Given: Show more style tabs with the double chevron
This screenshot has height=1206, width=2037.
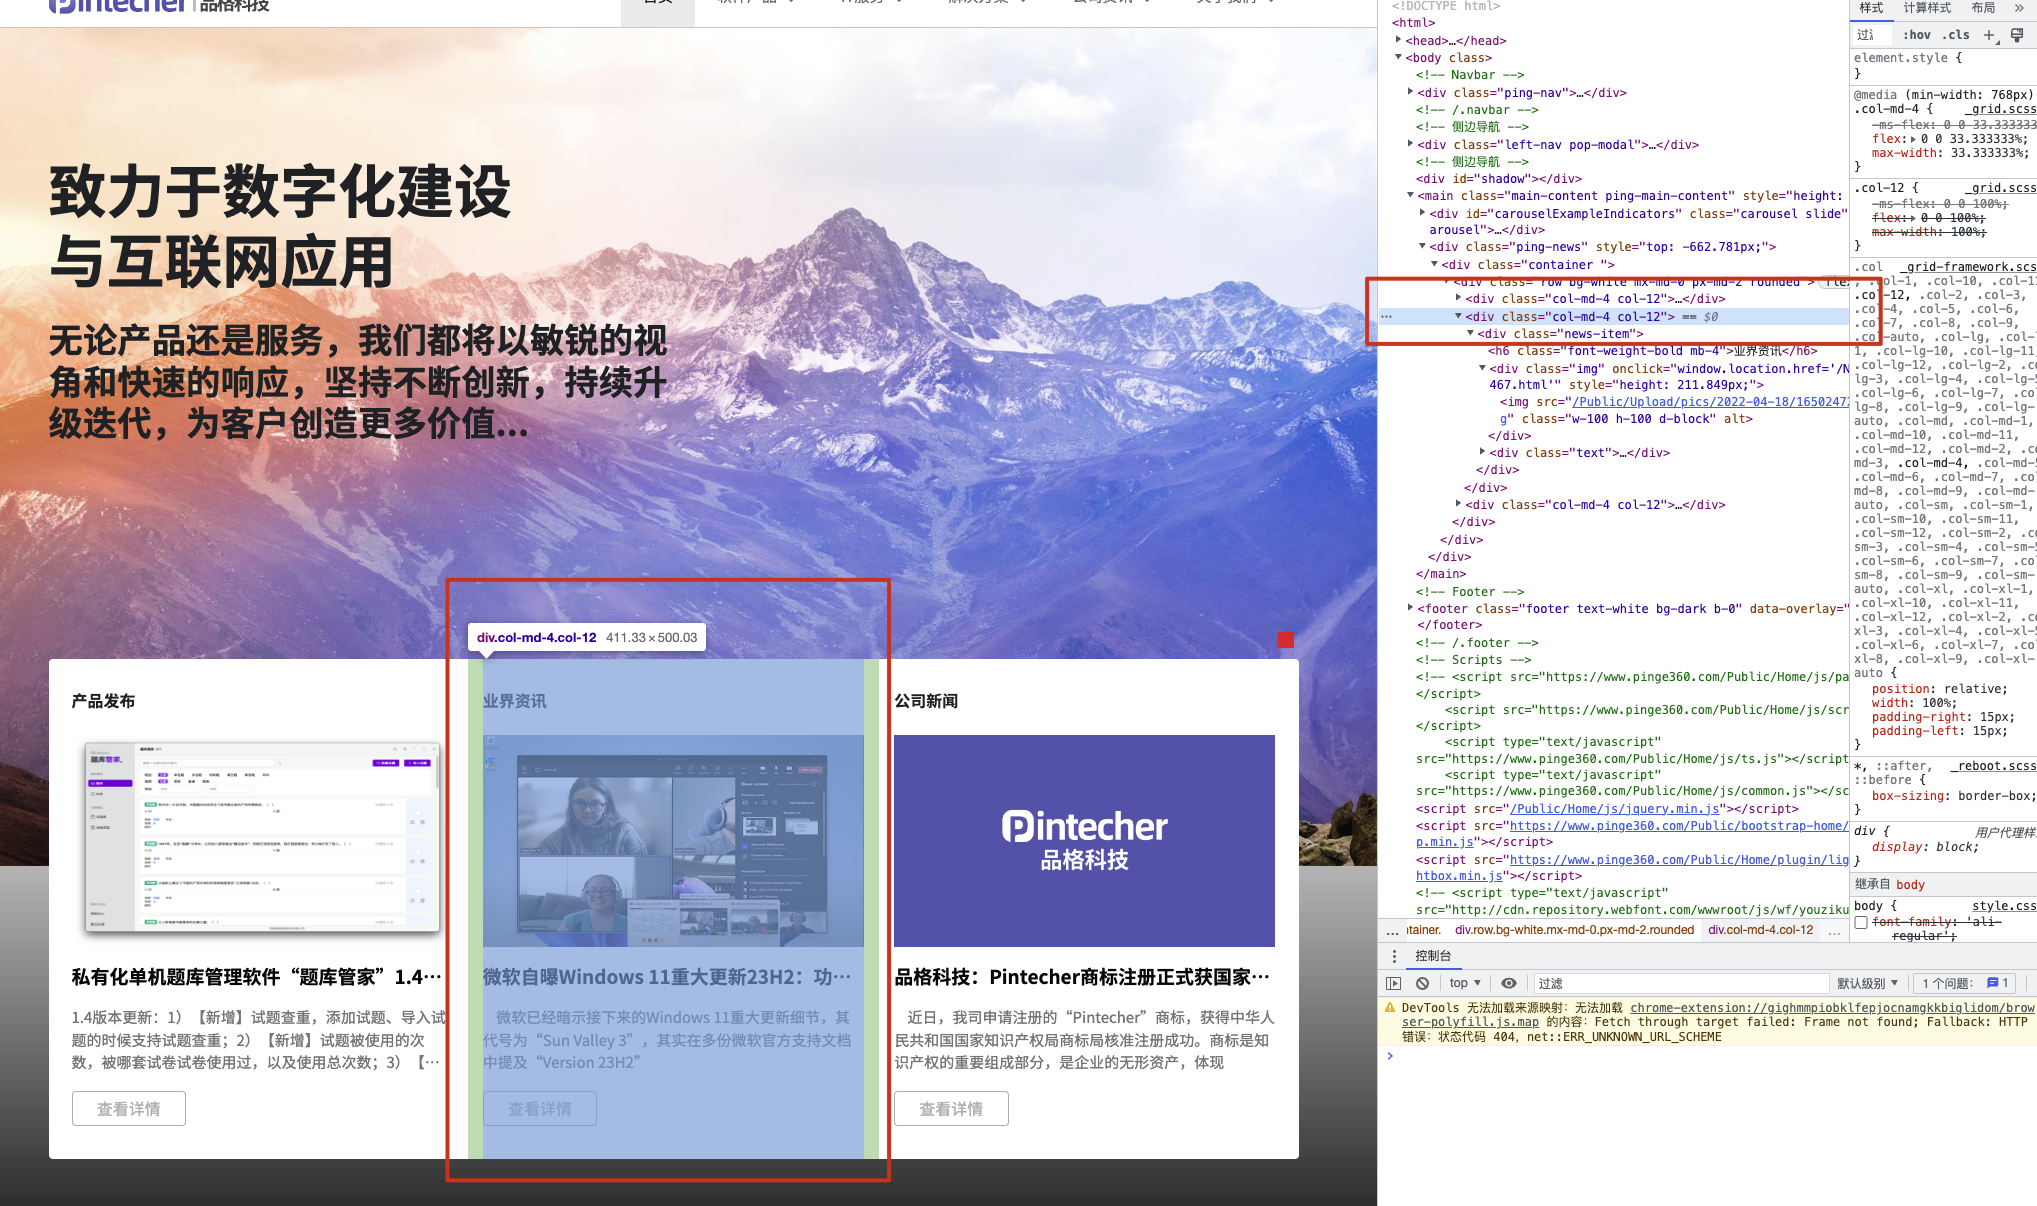Looking at the screenshot, I should pyautogui.click(x=2019, y=8).
